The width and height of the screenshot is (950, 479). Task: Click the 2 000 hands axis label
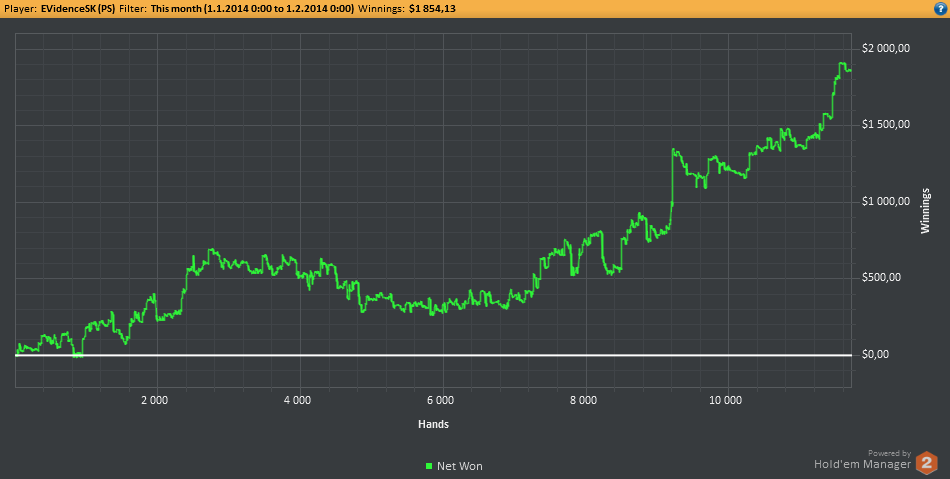click(154, 400)
